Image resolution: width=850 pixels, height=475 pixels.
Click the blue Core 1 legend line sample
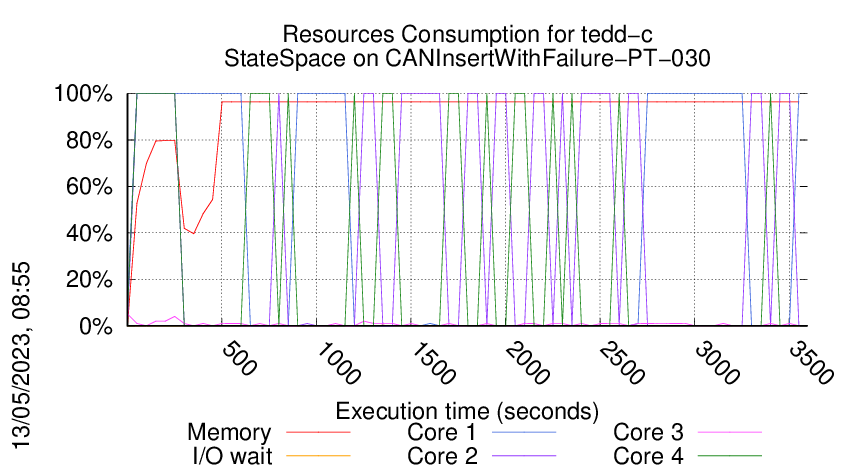[524, 433]
